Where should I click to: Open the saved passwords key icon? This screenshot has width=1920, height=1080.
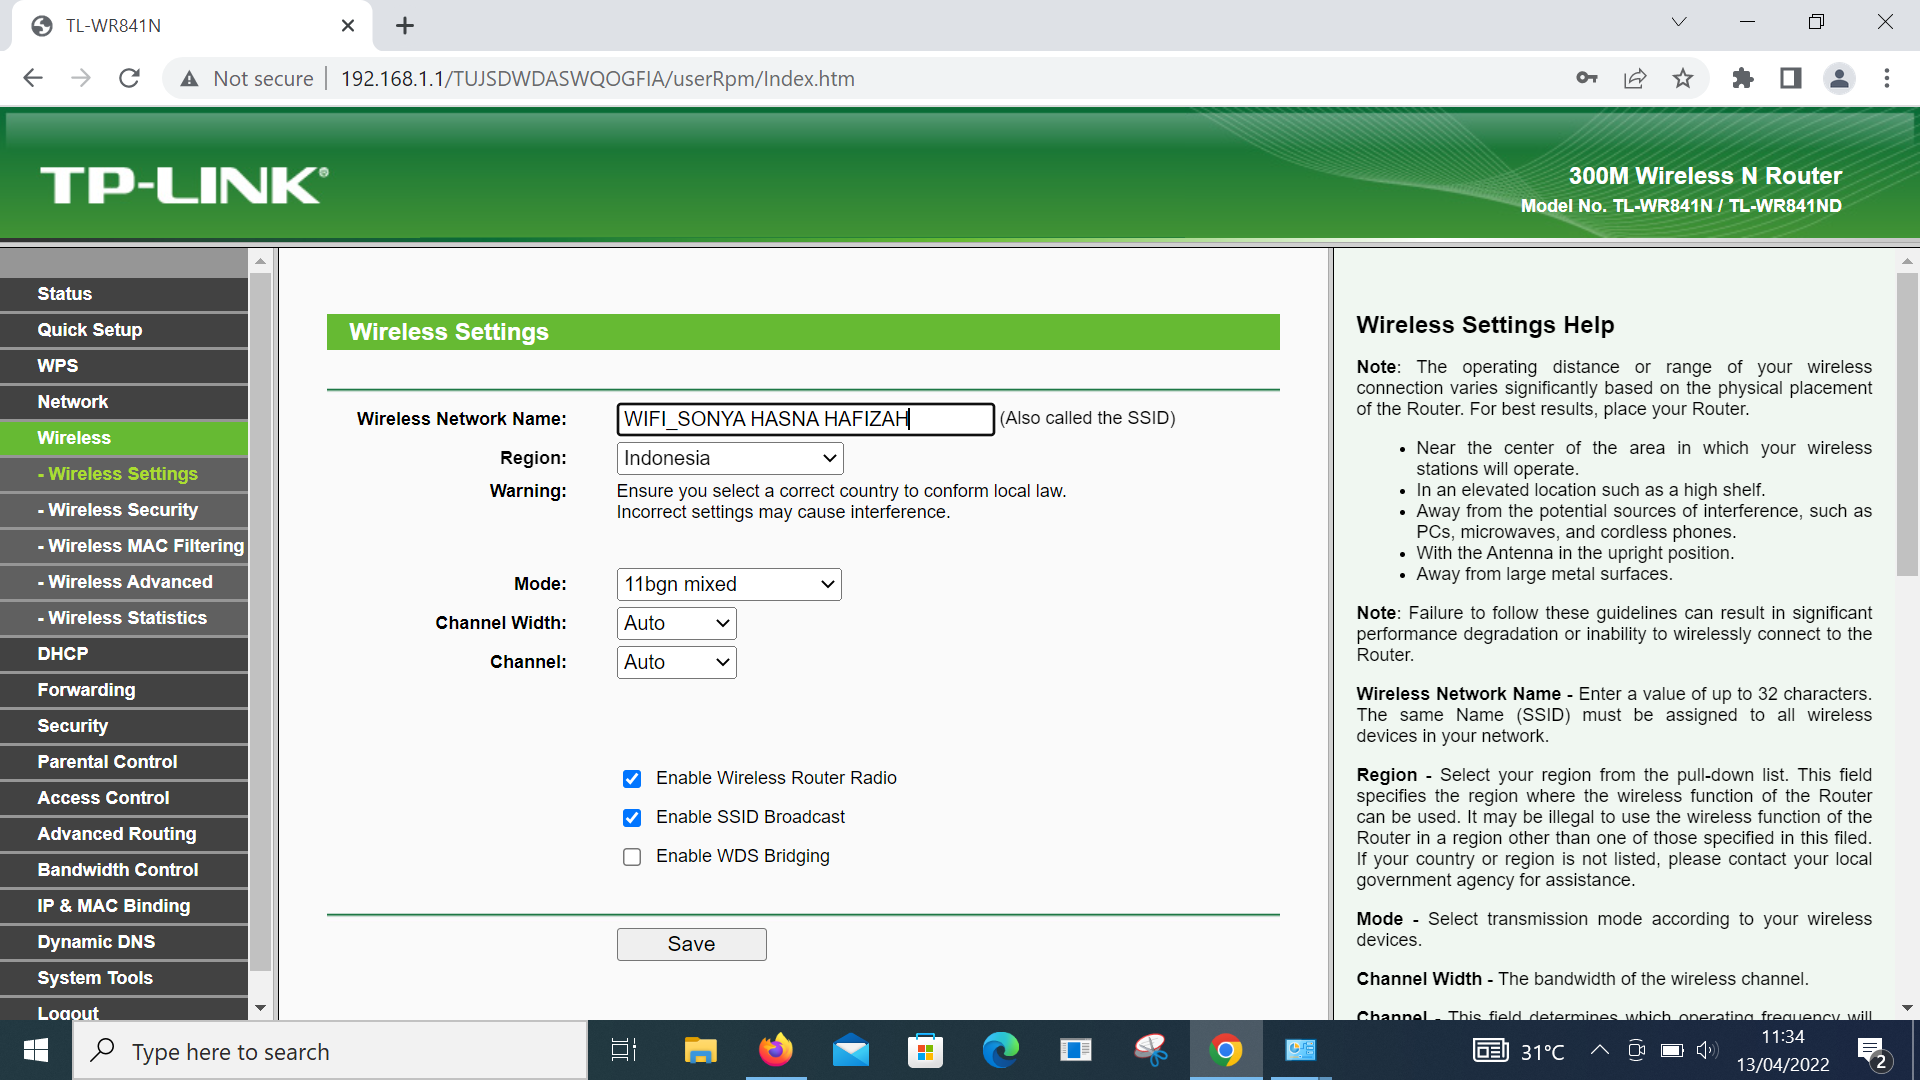1586,78
